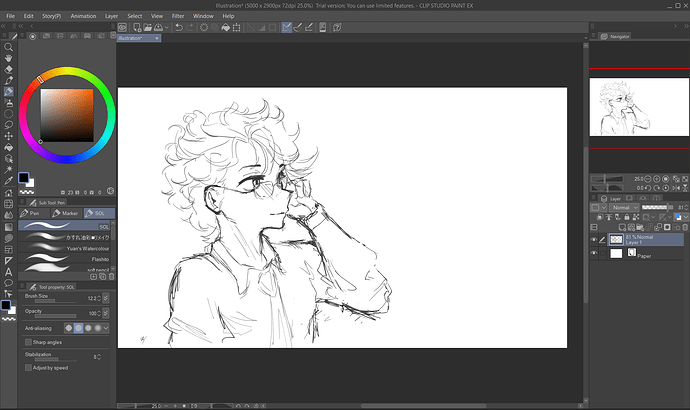Open the File menu
Viewport: 690px width, 410px height.
click(x=11, y=16)
